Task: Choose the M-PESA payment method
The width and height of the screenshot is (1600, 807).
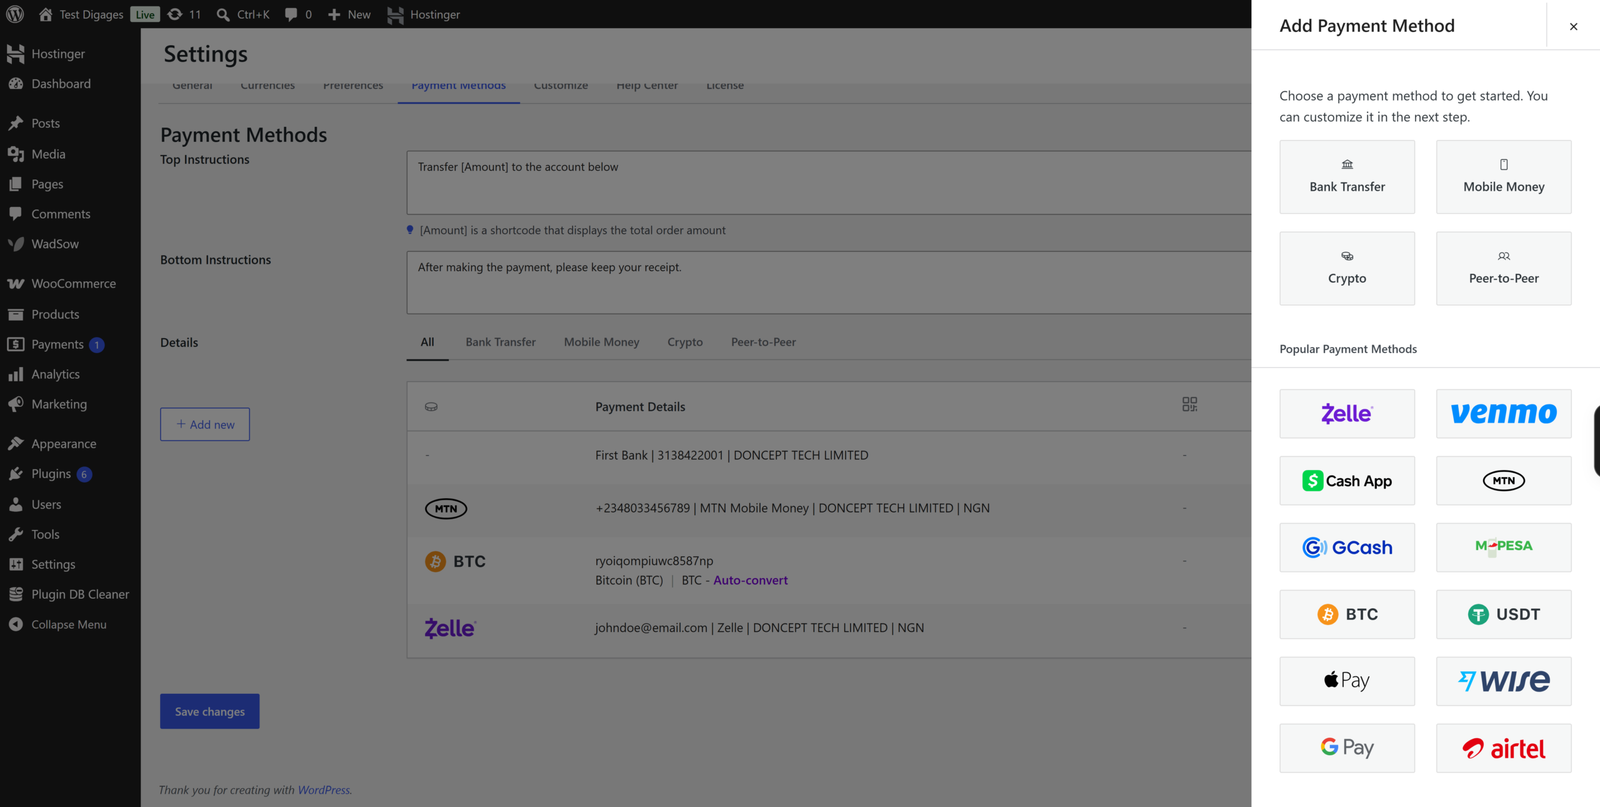Action: click(1504, 548)
